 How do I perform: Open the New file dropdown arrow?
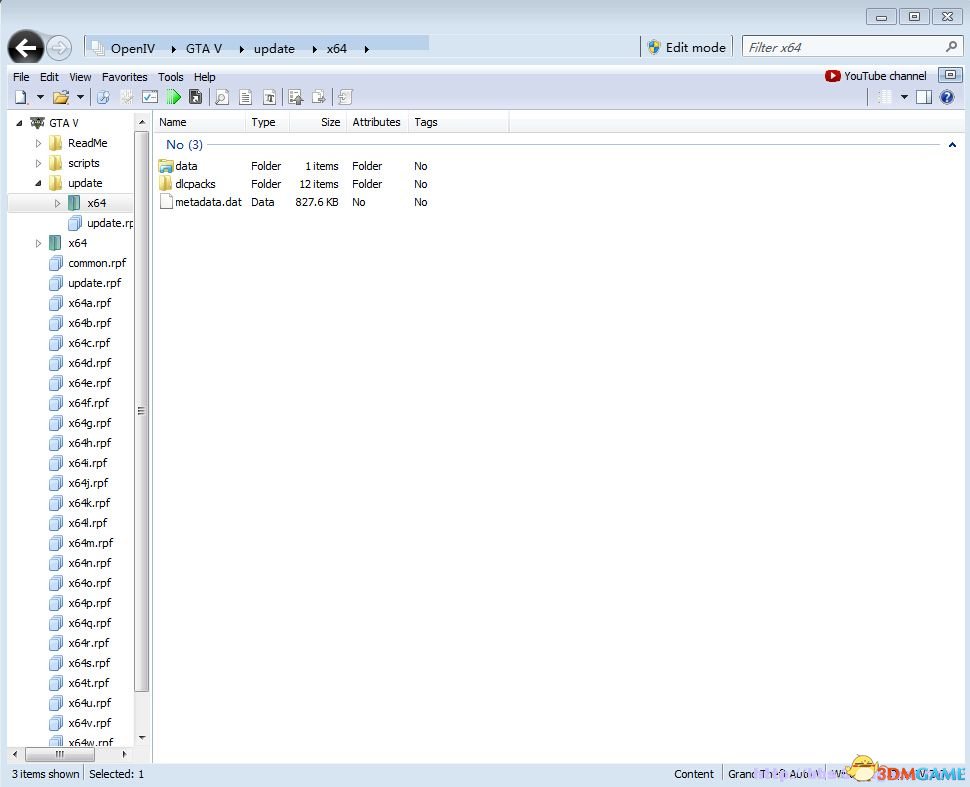(40, 97)
